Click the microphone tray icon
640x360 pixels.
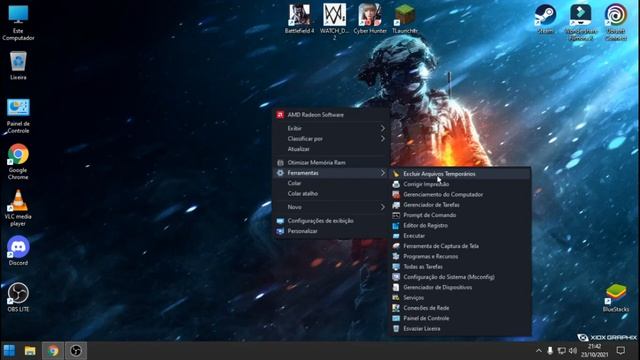(x=550, y=351)
